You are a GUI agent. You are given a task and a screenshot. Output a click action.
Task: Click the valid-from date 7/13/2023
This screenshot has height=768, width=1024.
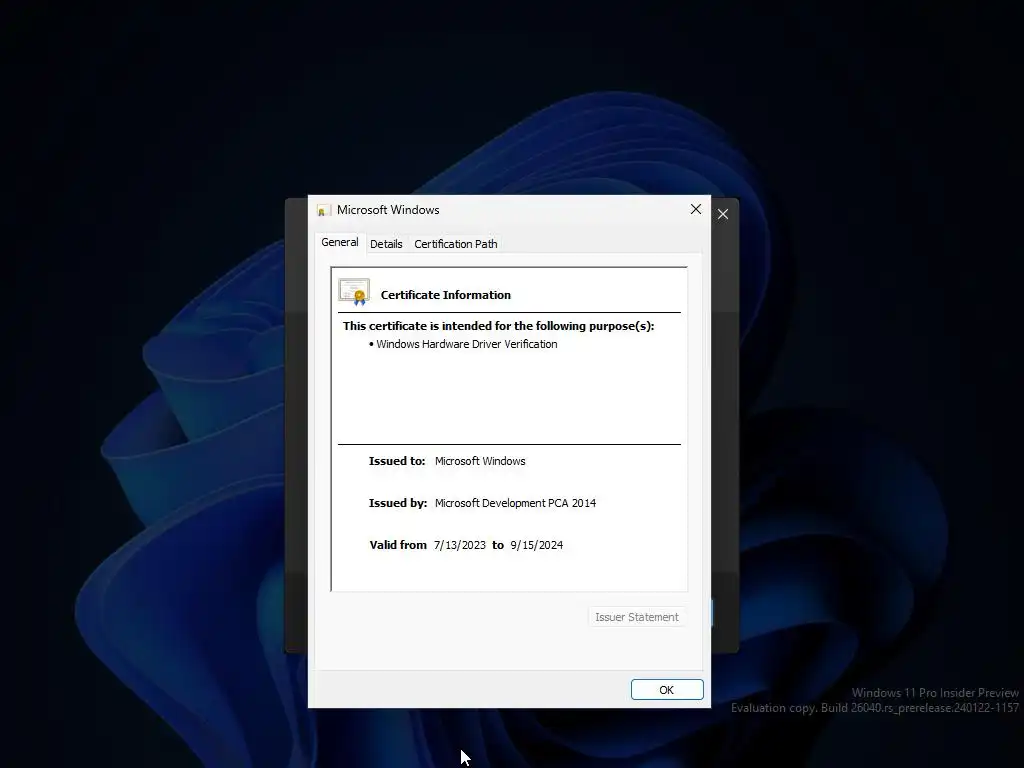tap(460, 545)
